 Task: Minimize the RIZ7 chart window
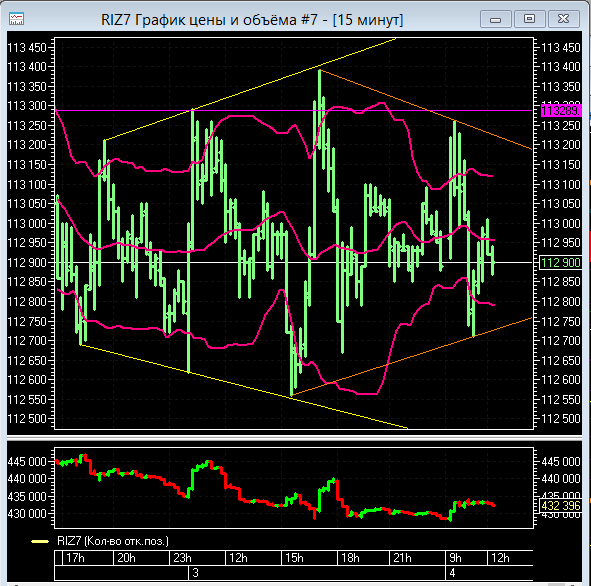(496, 19)
